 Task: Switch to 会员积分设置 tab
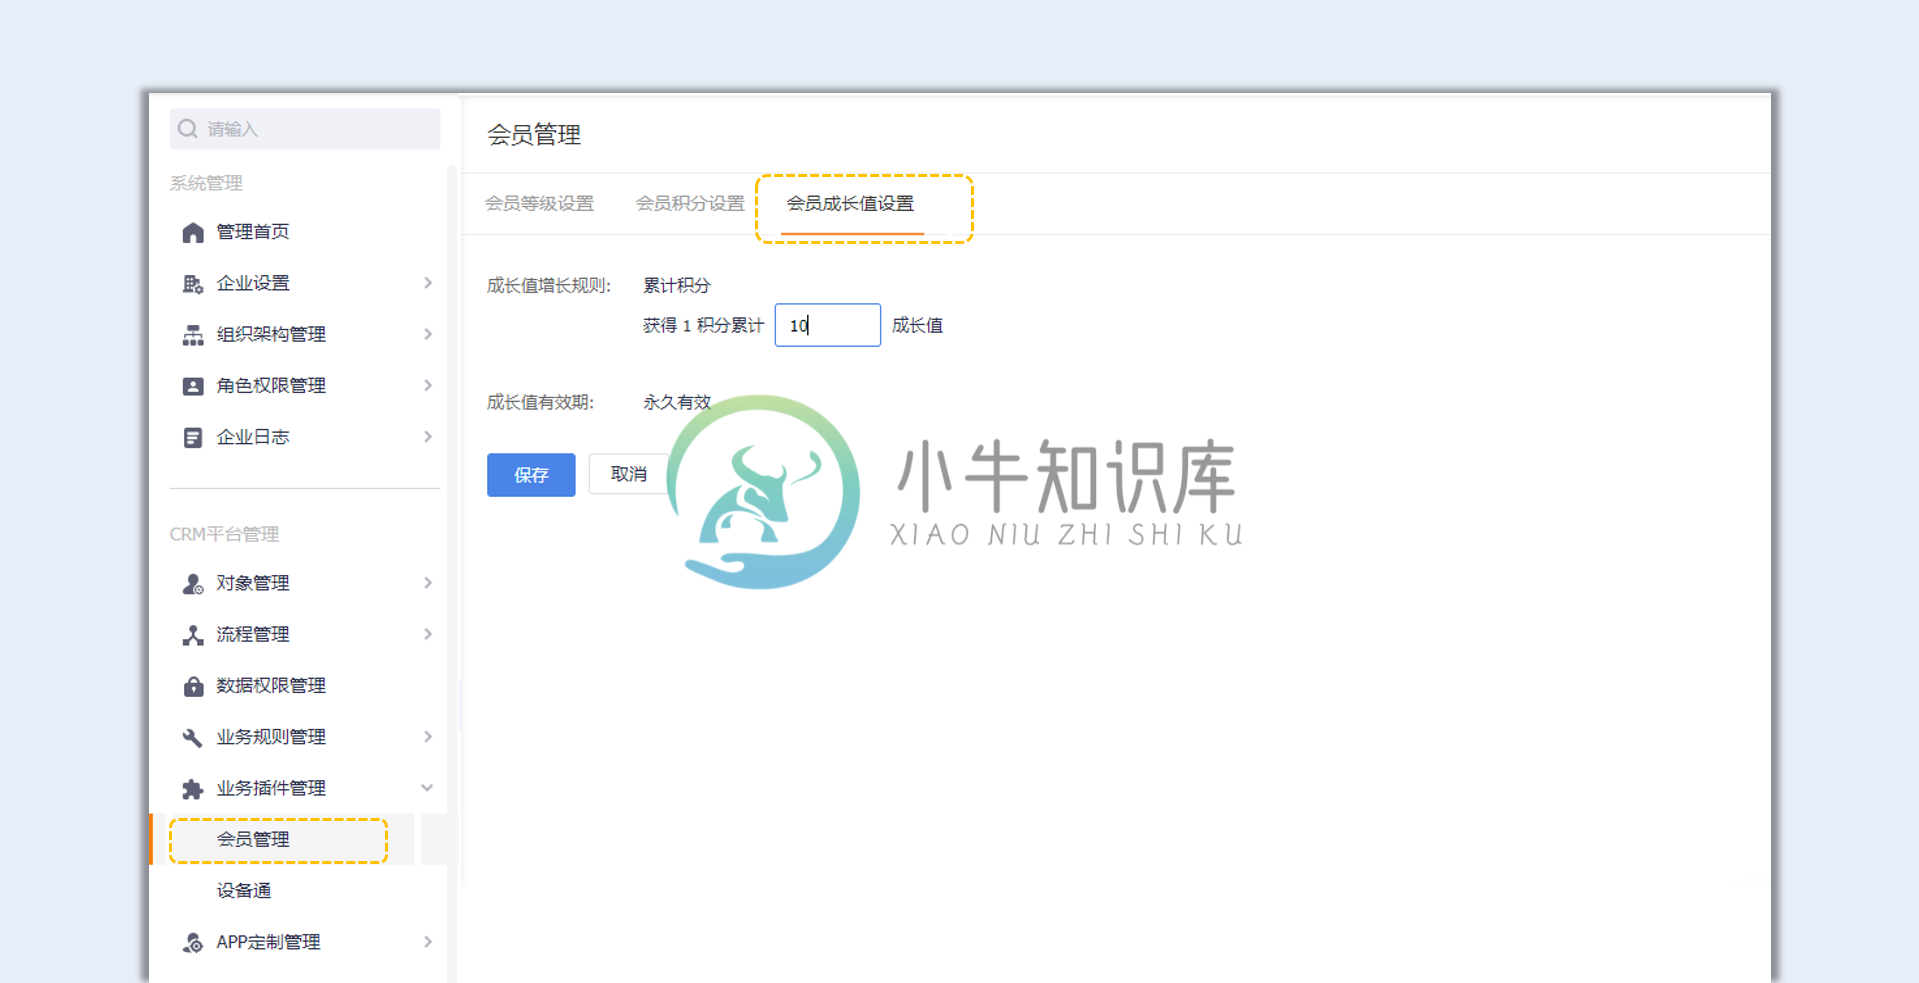pos(691,204)
